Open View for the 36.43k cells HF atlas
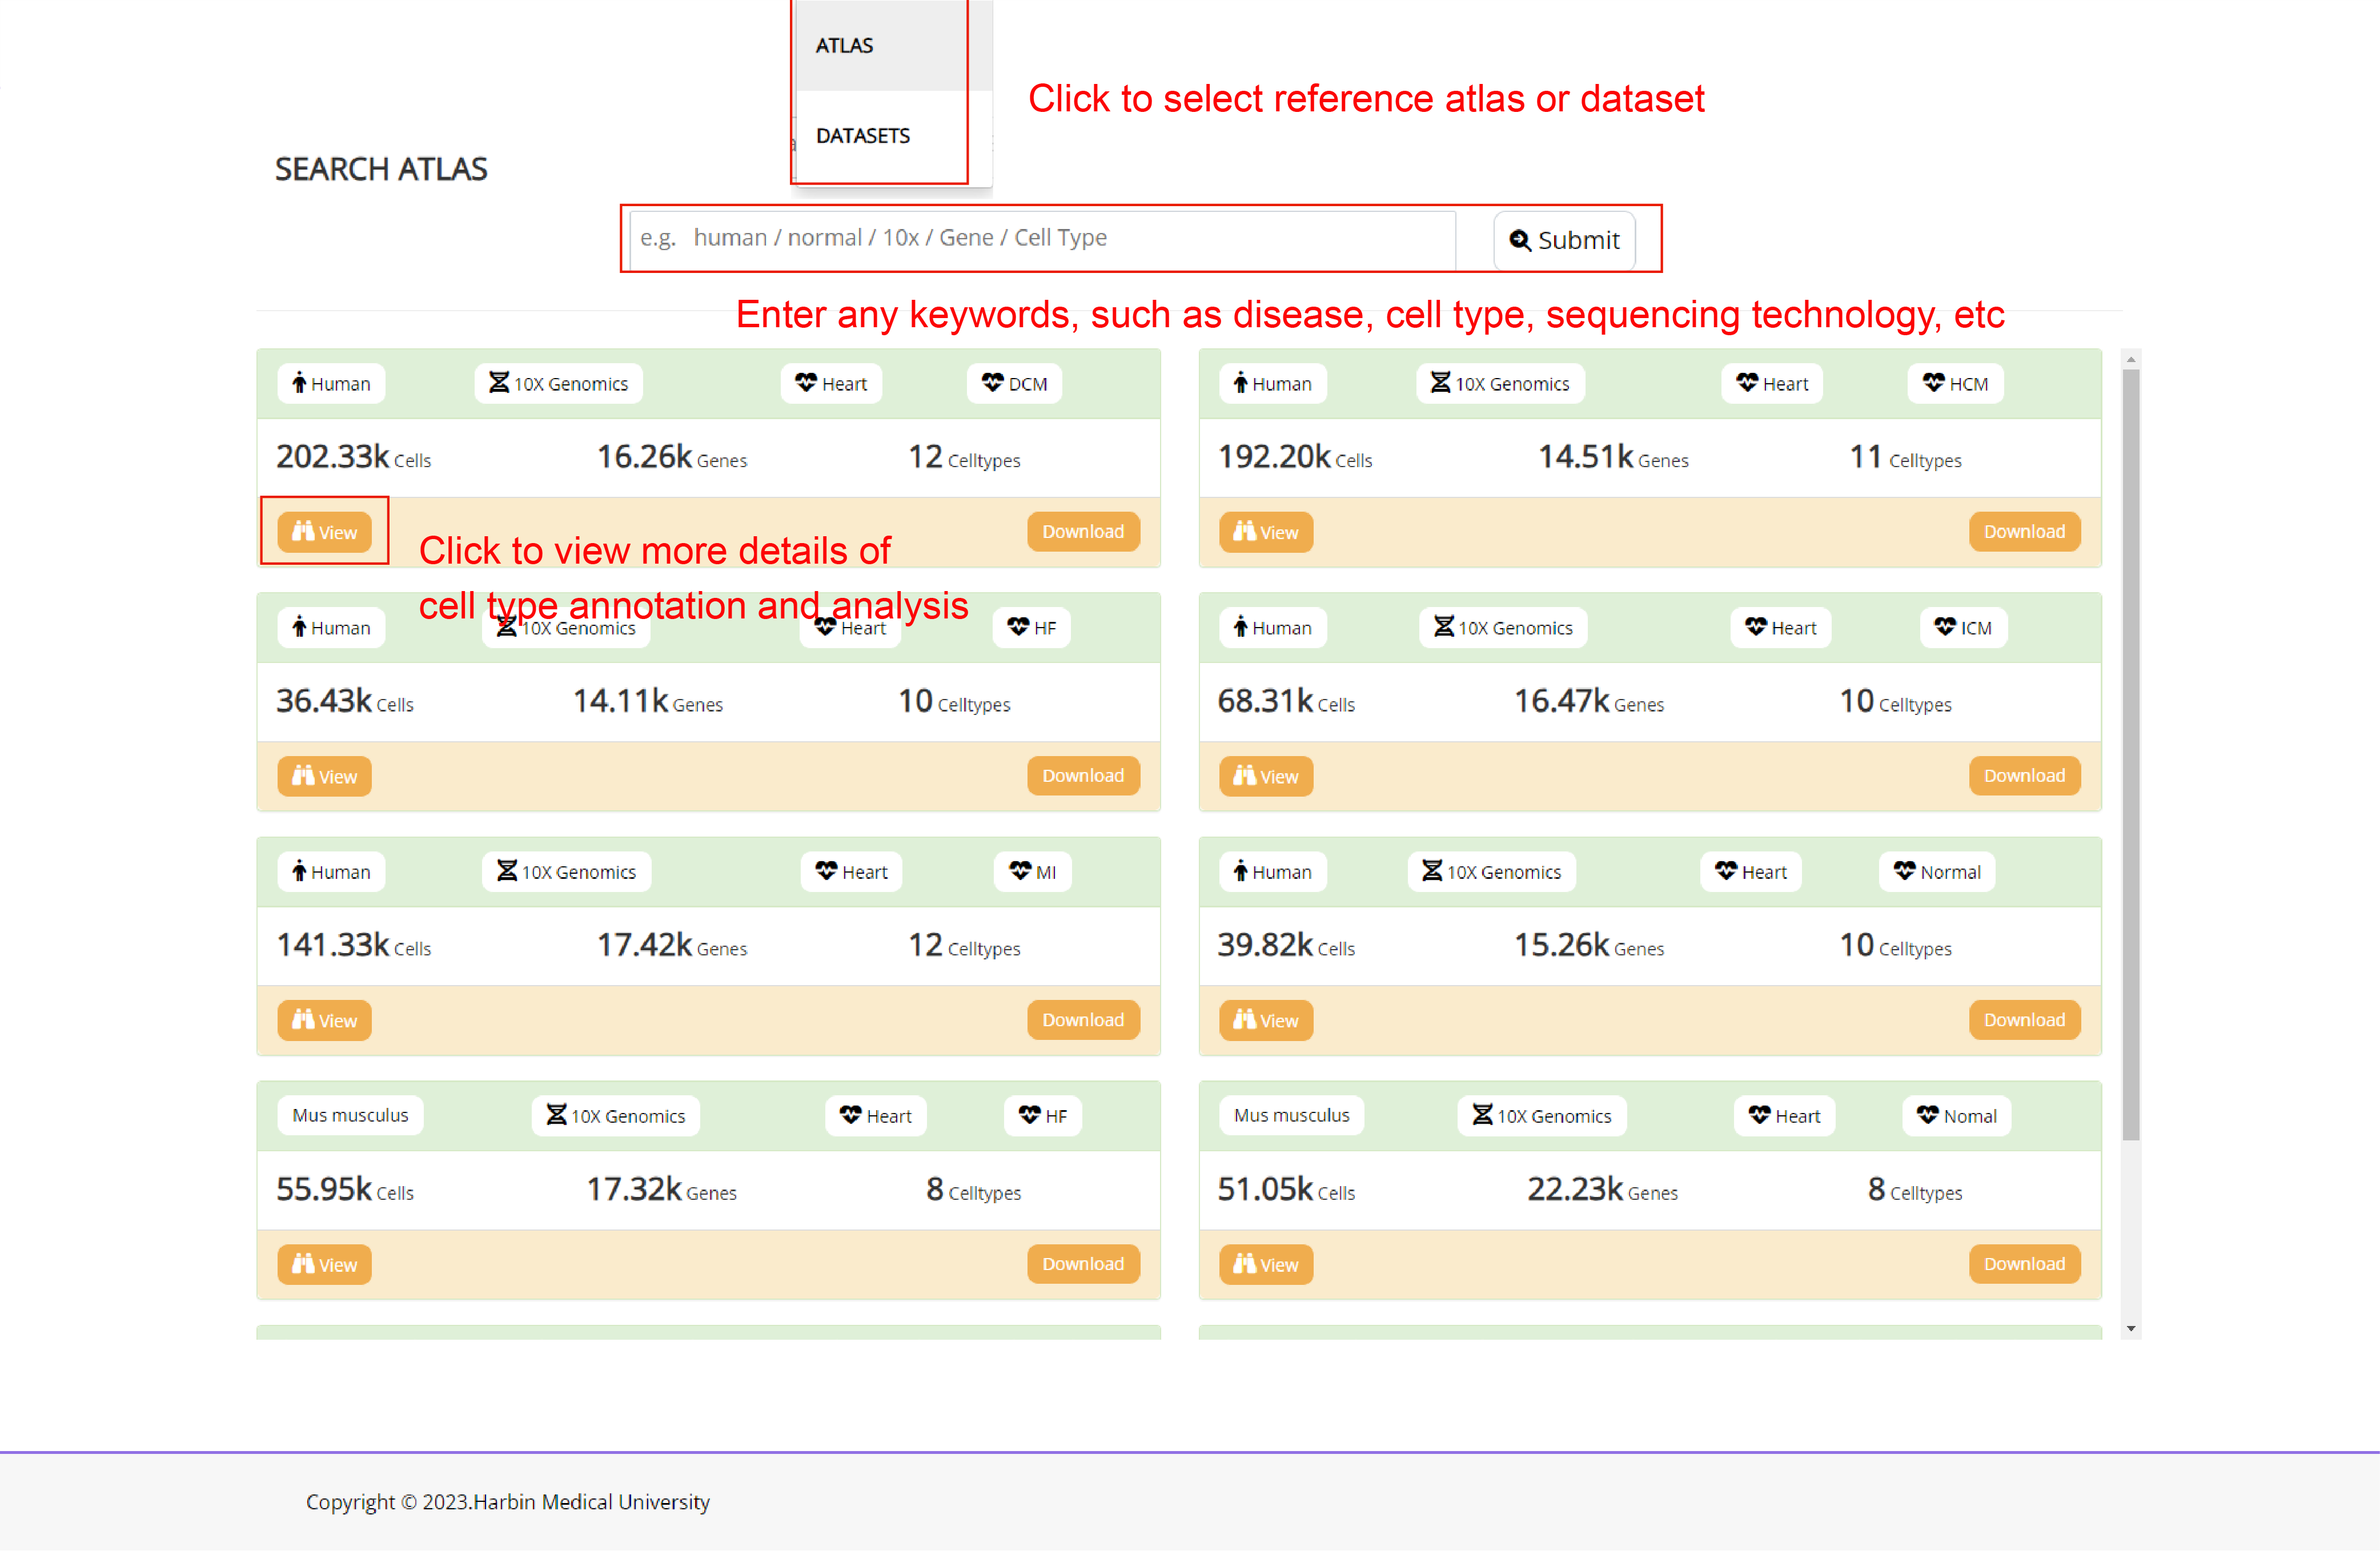Screen dimensions: 2380x1551 pyautogui.click(x=324, y=776)
